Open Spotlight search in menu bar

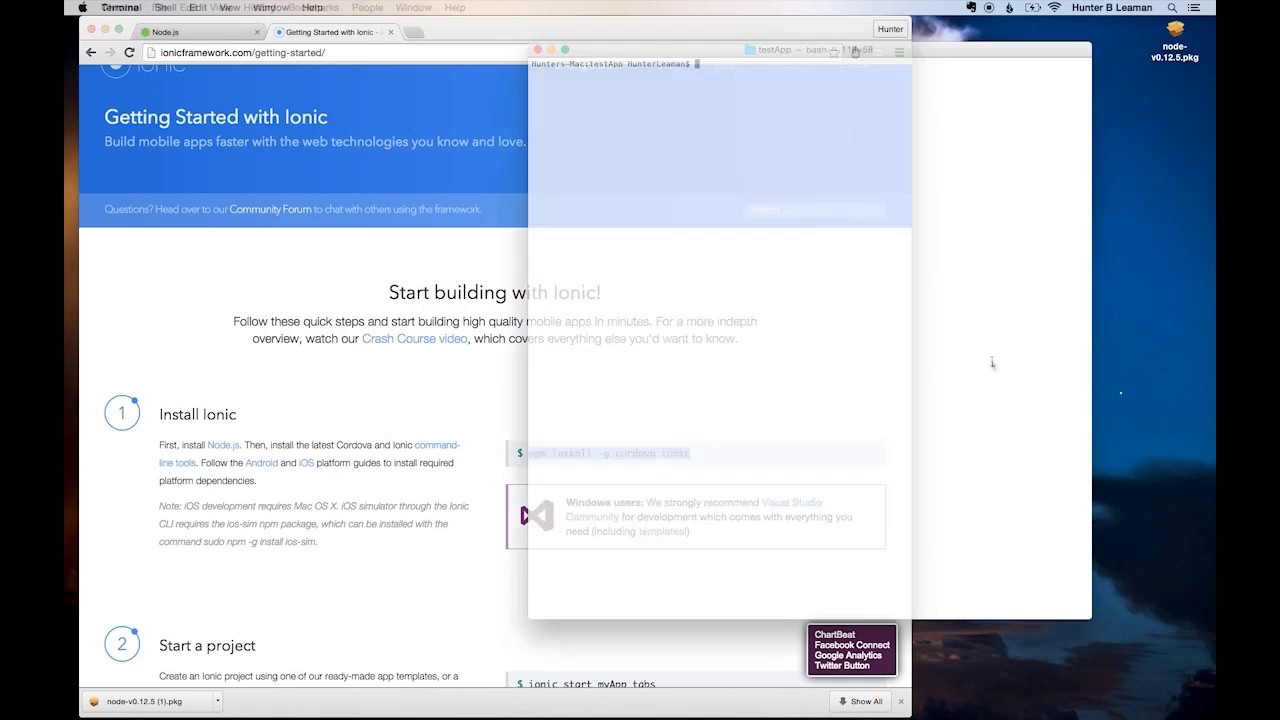coord(1172,7)
